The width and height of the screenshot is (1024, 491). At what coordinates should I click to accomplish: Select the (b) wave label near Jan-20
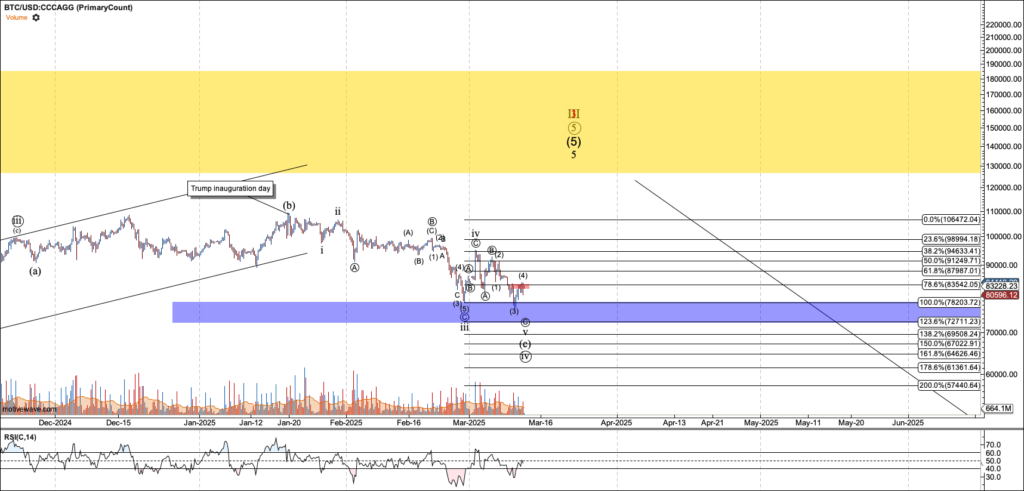click(x=289, y=206)
